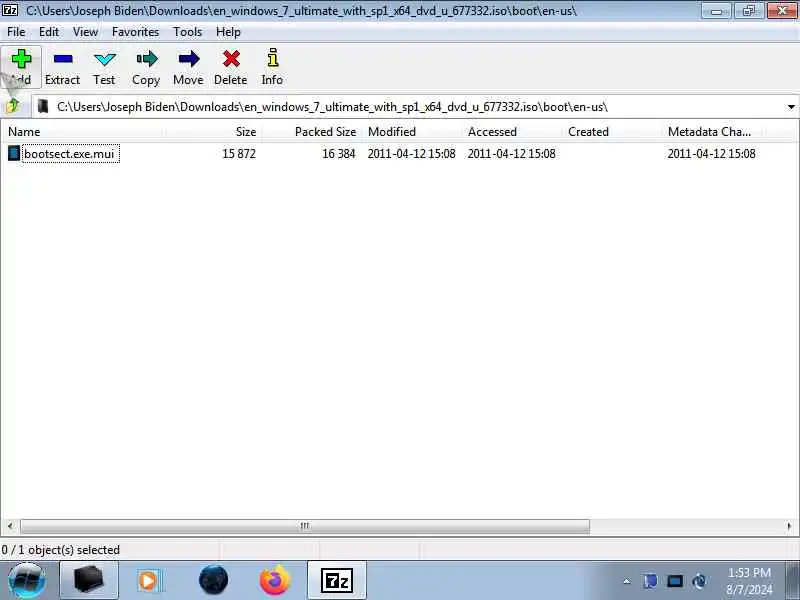Run the Test archive tool
Viewport: 800px width, 600px height.
[104, 67]
